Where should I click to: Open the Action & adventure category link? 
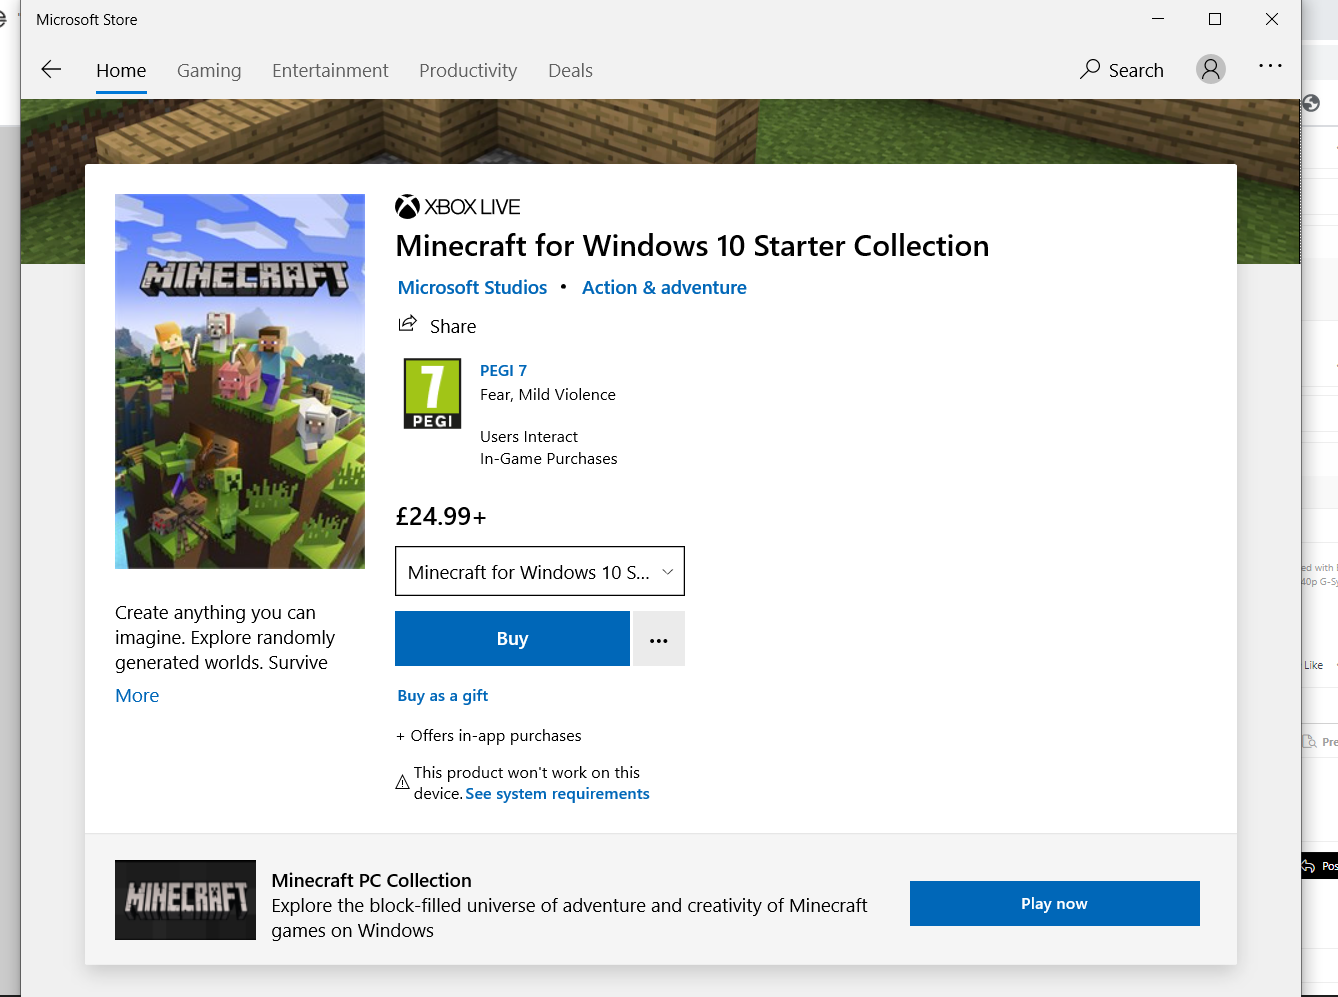pos(664,288)
